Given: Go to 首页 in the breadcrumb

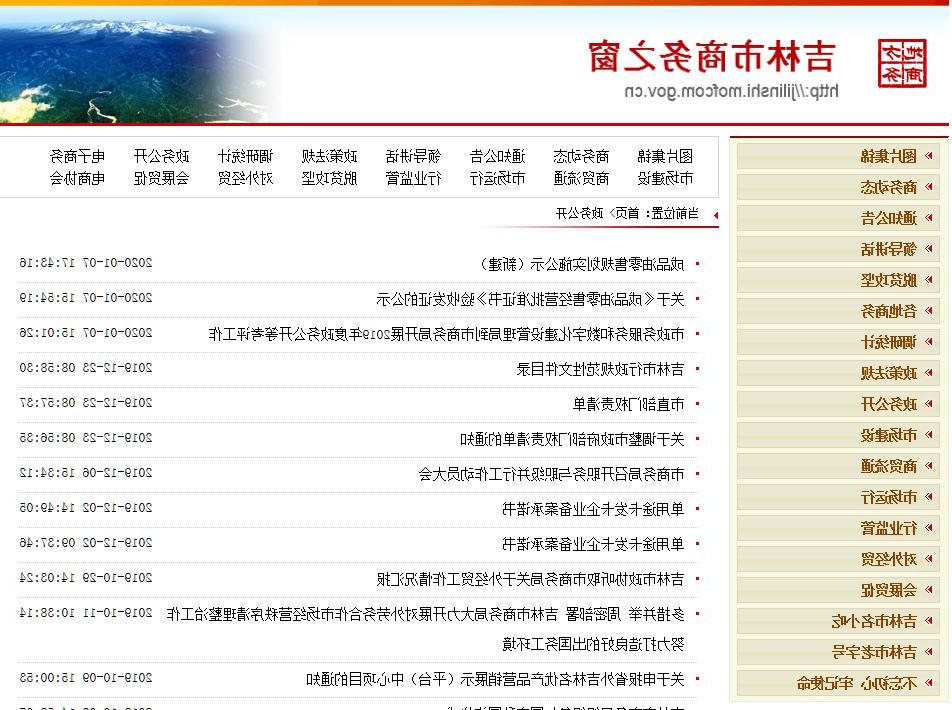Looking at the screenshot, I should coord(628,213).
